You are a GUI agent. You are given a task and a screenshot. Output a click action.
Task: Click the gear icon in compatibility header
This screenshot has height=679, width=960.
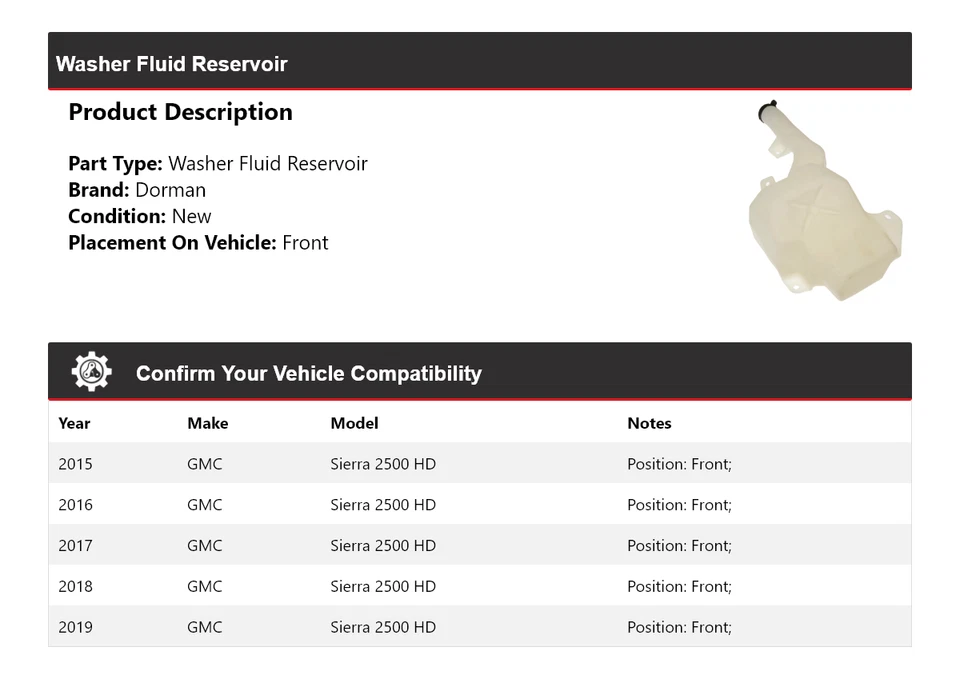(91, 372)
